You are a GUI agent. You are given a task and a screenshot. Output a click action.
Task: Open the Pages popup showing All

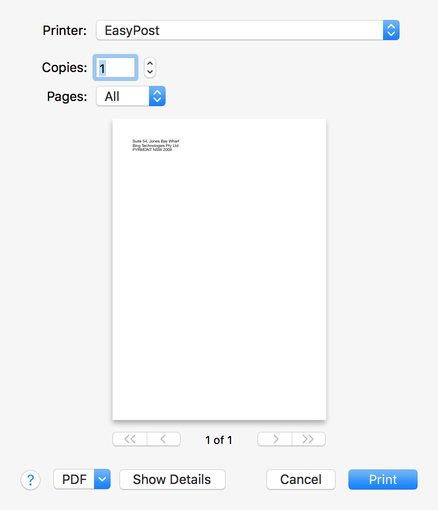(x=131, y=96)
